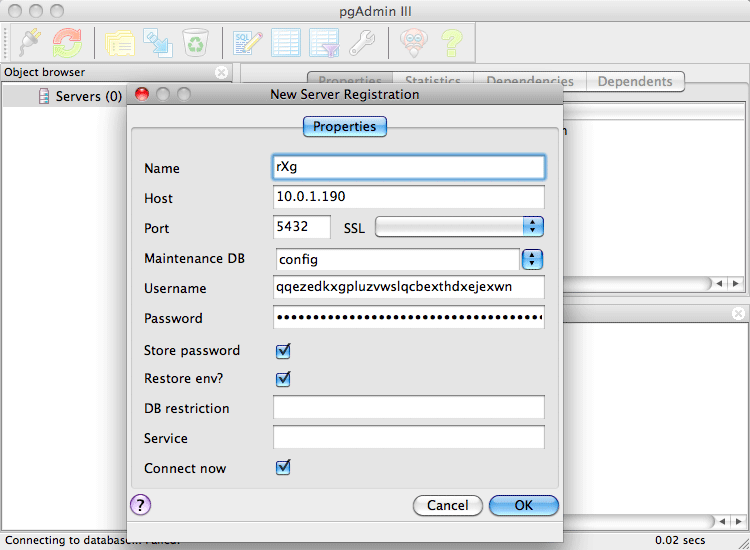Click into the Port field

(301, 227)
